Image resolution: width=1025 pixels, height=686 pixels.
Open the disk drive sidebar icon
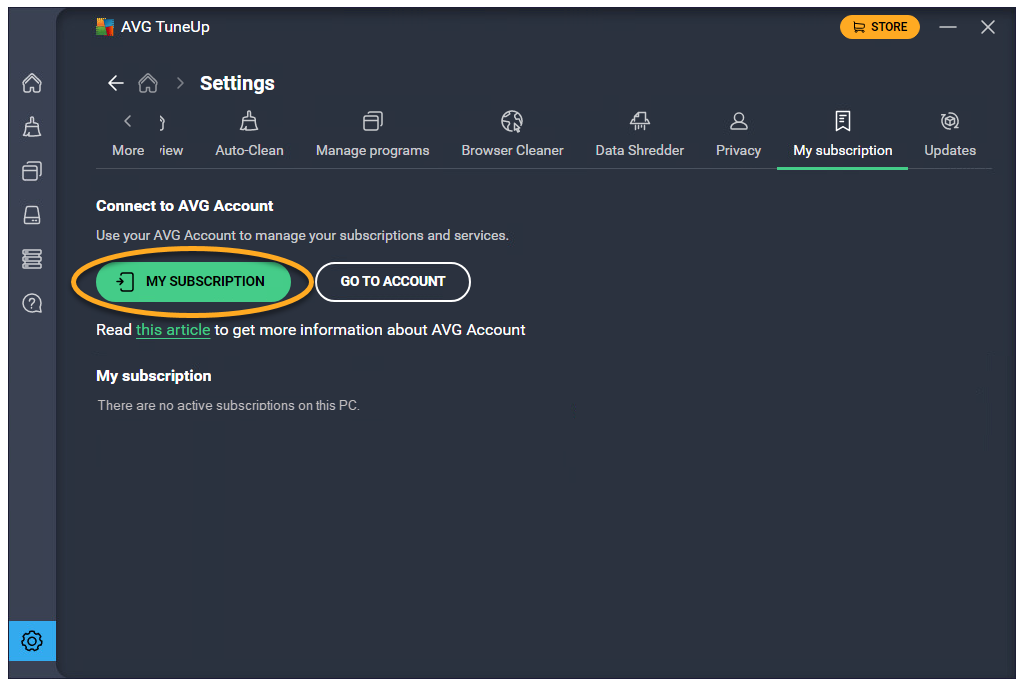32,215
